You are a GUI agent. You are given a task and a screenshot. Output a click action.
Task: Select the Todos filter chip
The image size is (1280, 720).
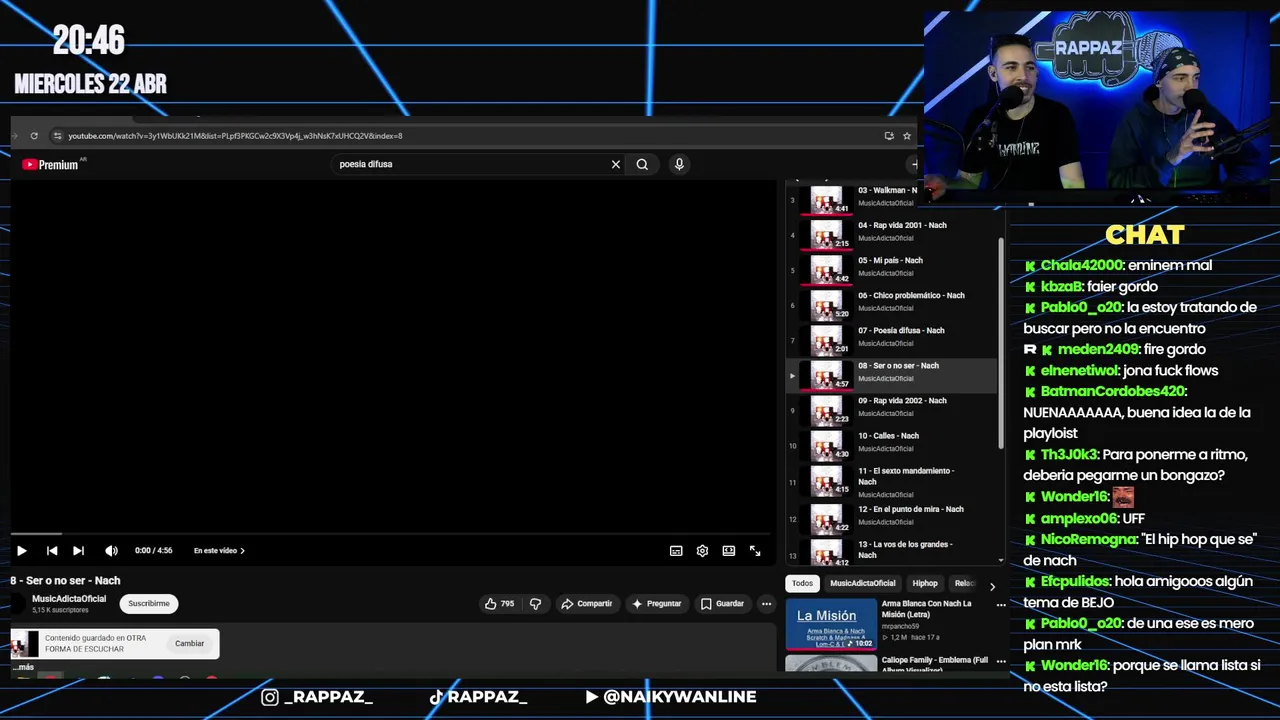click(802, 584)
